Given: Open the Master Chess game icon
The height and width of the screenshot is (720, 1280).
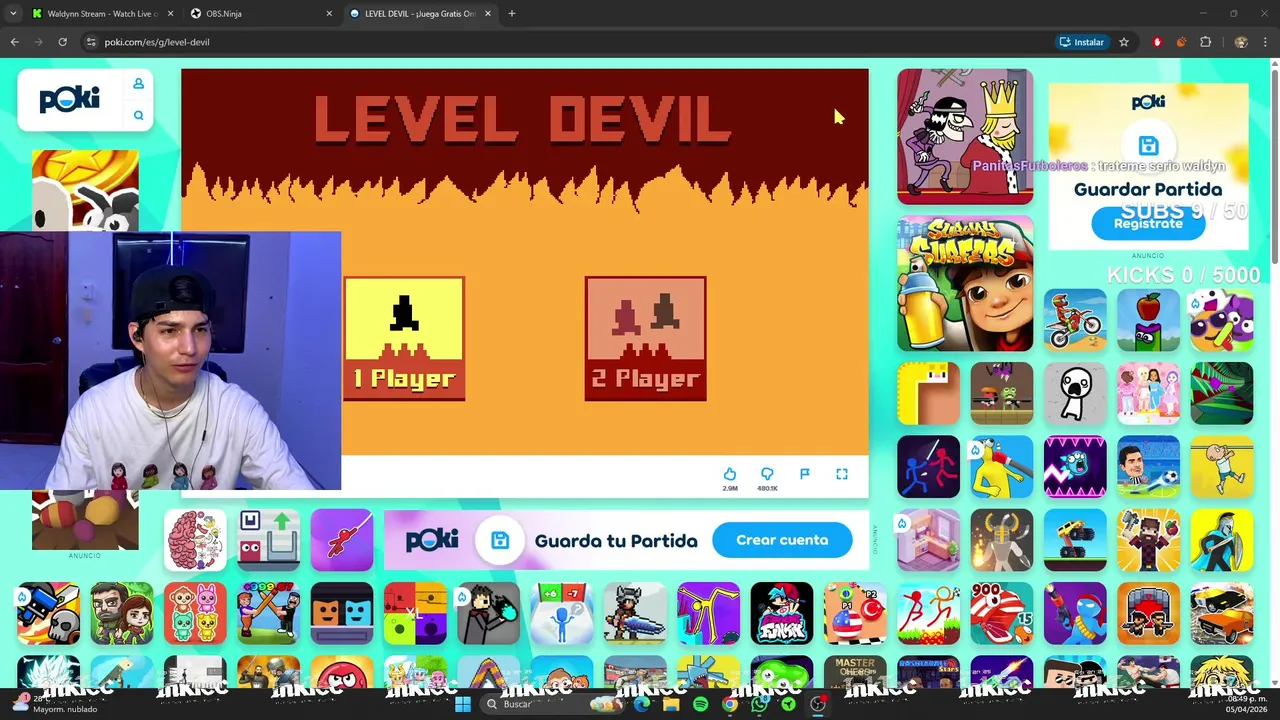Looking at the screenshot, I should pos(855,672).
